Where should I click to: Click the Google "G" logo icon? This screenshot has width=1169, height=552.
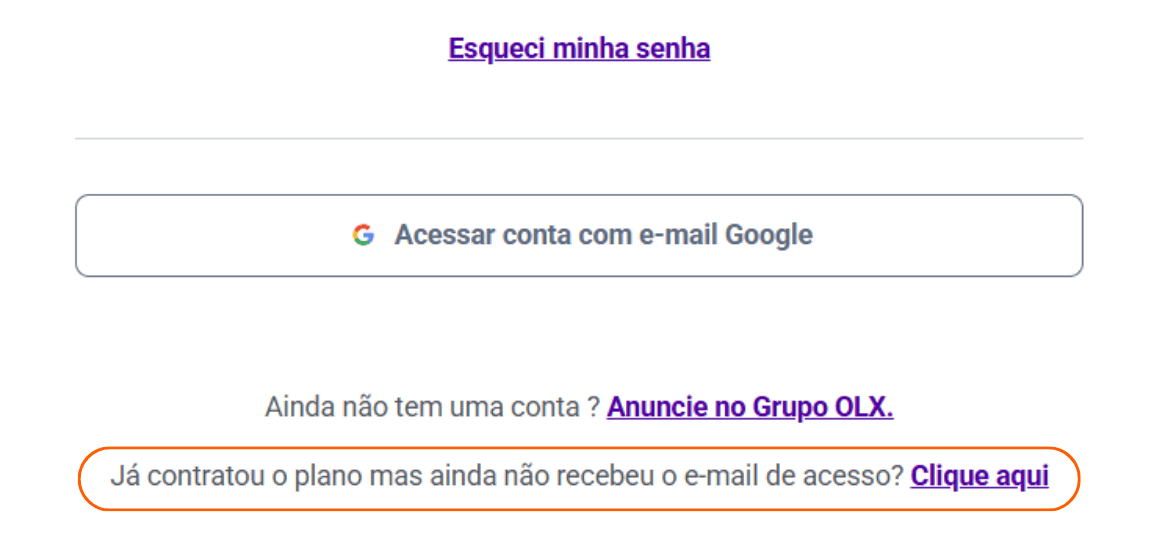pyautogui.click(x=363, y=235)
